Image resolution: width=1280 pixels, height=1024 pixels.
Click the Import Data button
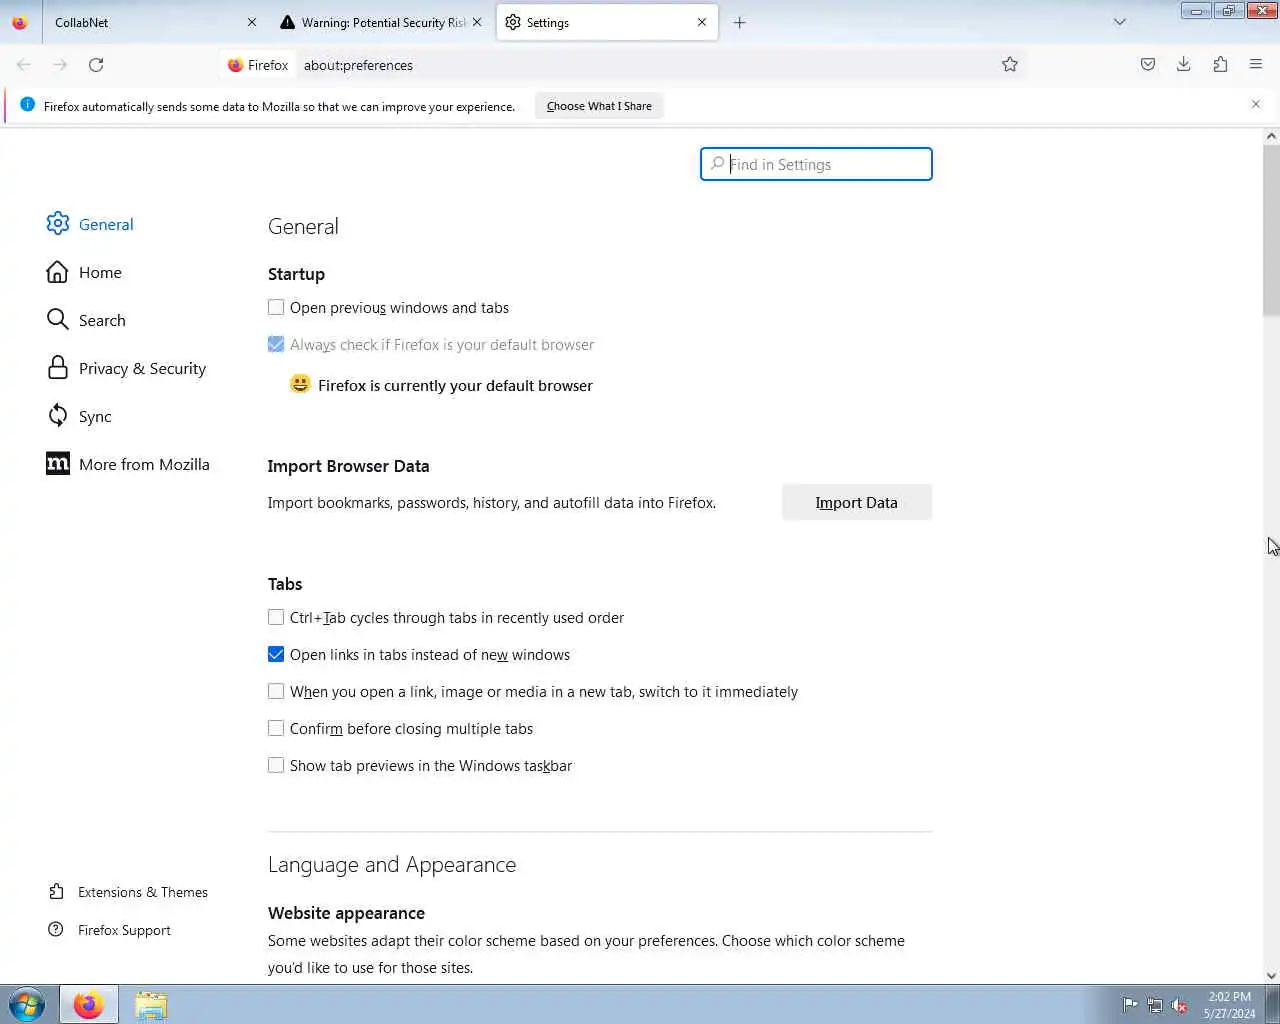click(857, 502)
